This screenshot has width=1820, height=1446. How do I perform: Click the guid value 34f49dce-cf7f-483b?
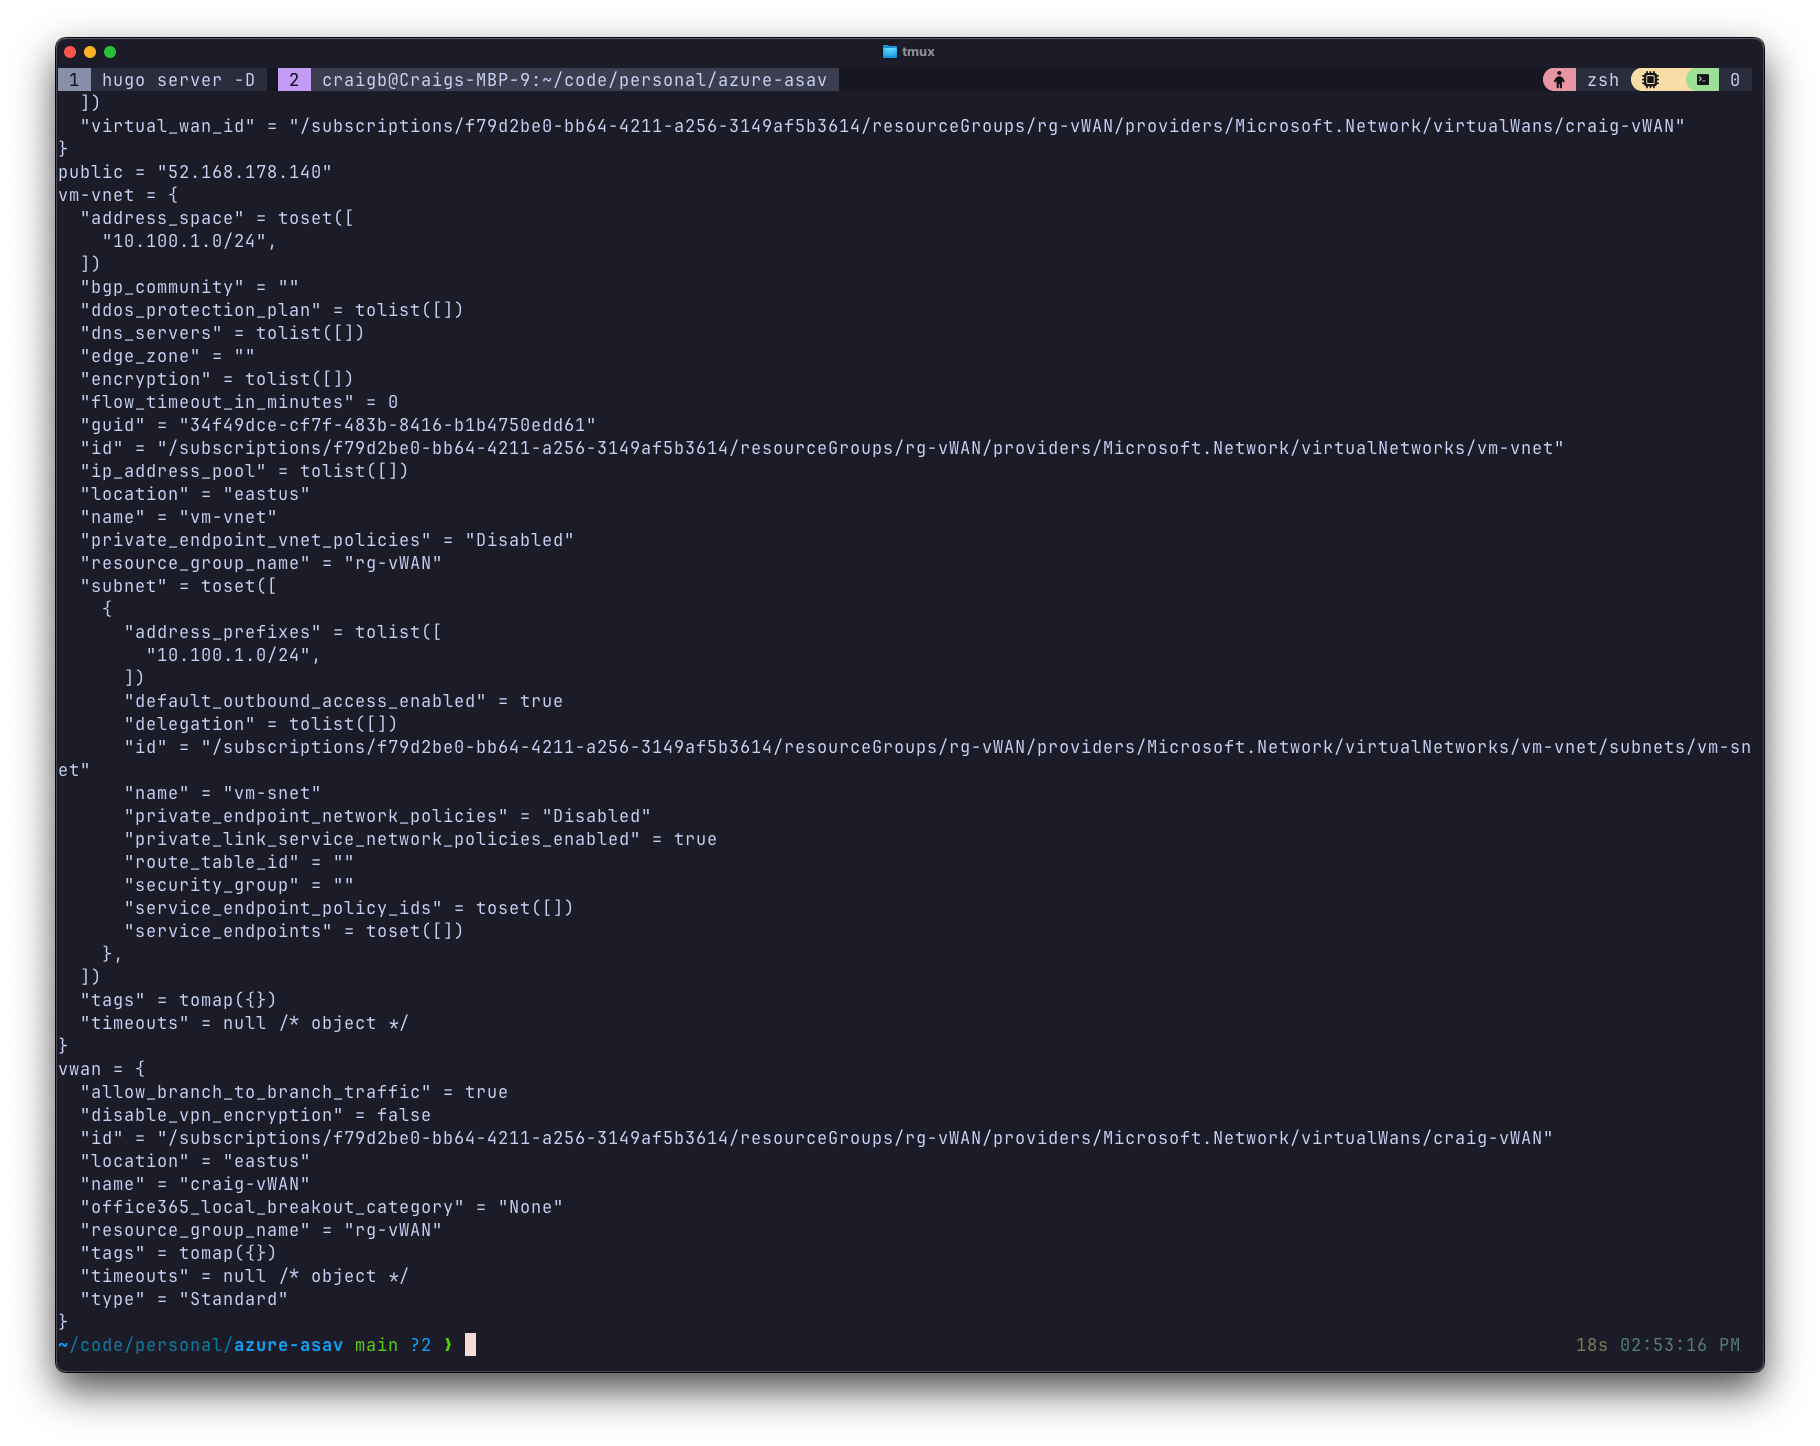pyautogui.click(x=387, y=425)
